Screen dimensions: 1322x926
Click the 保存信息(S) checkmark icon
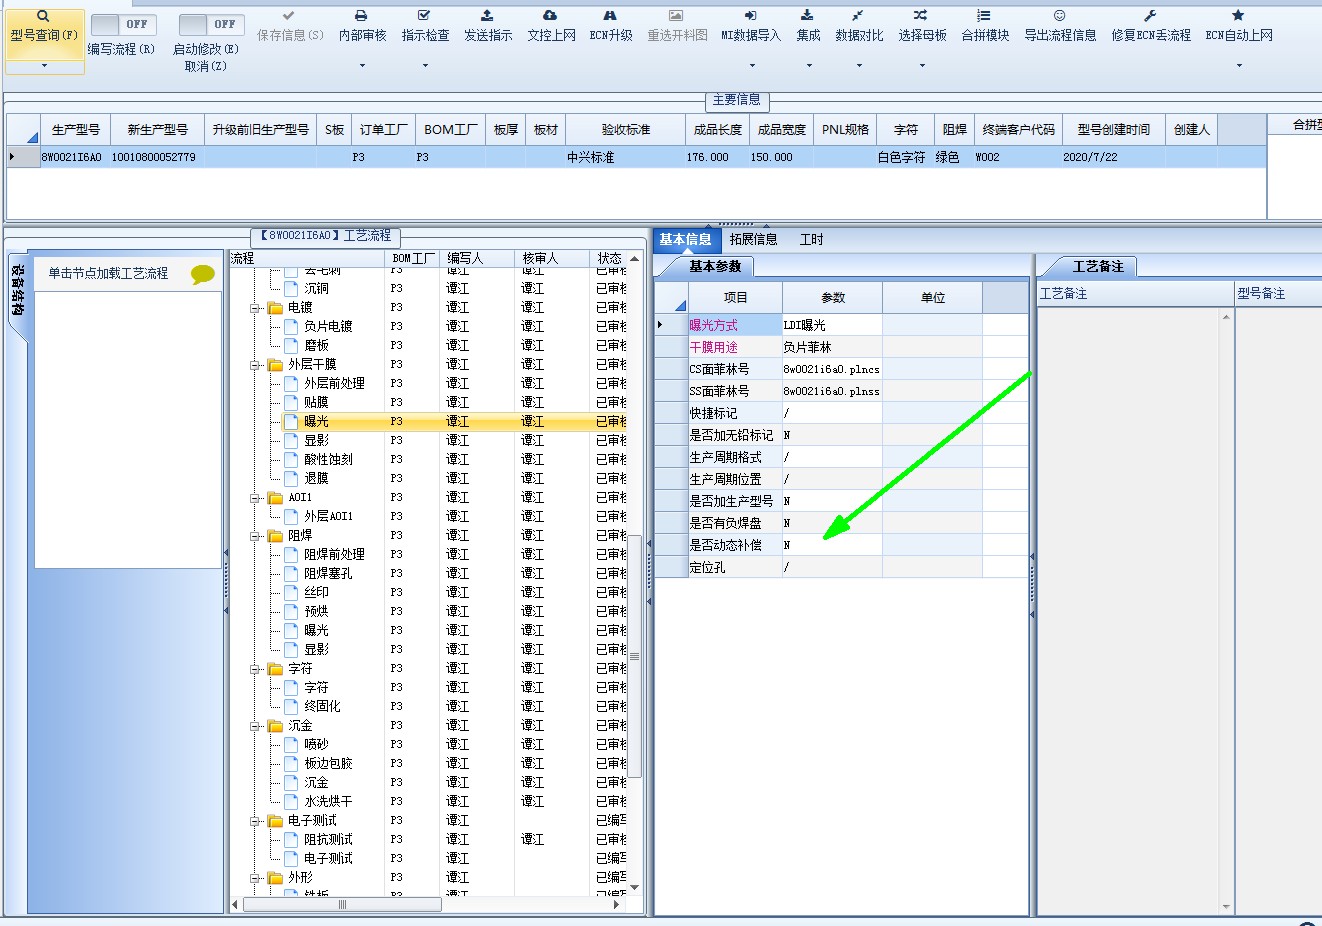tap(289, 16)
